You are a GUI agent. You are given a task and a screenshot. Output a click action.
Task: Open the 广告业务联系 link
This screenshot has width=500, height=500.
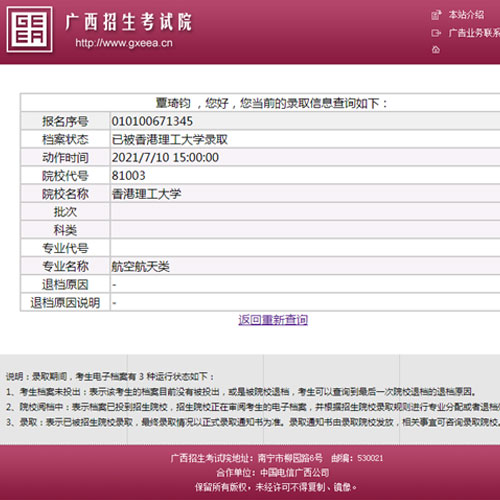click(474, 33)
